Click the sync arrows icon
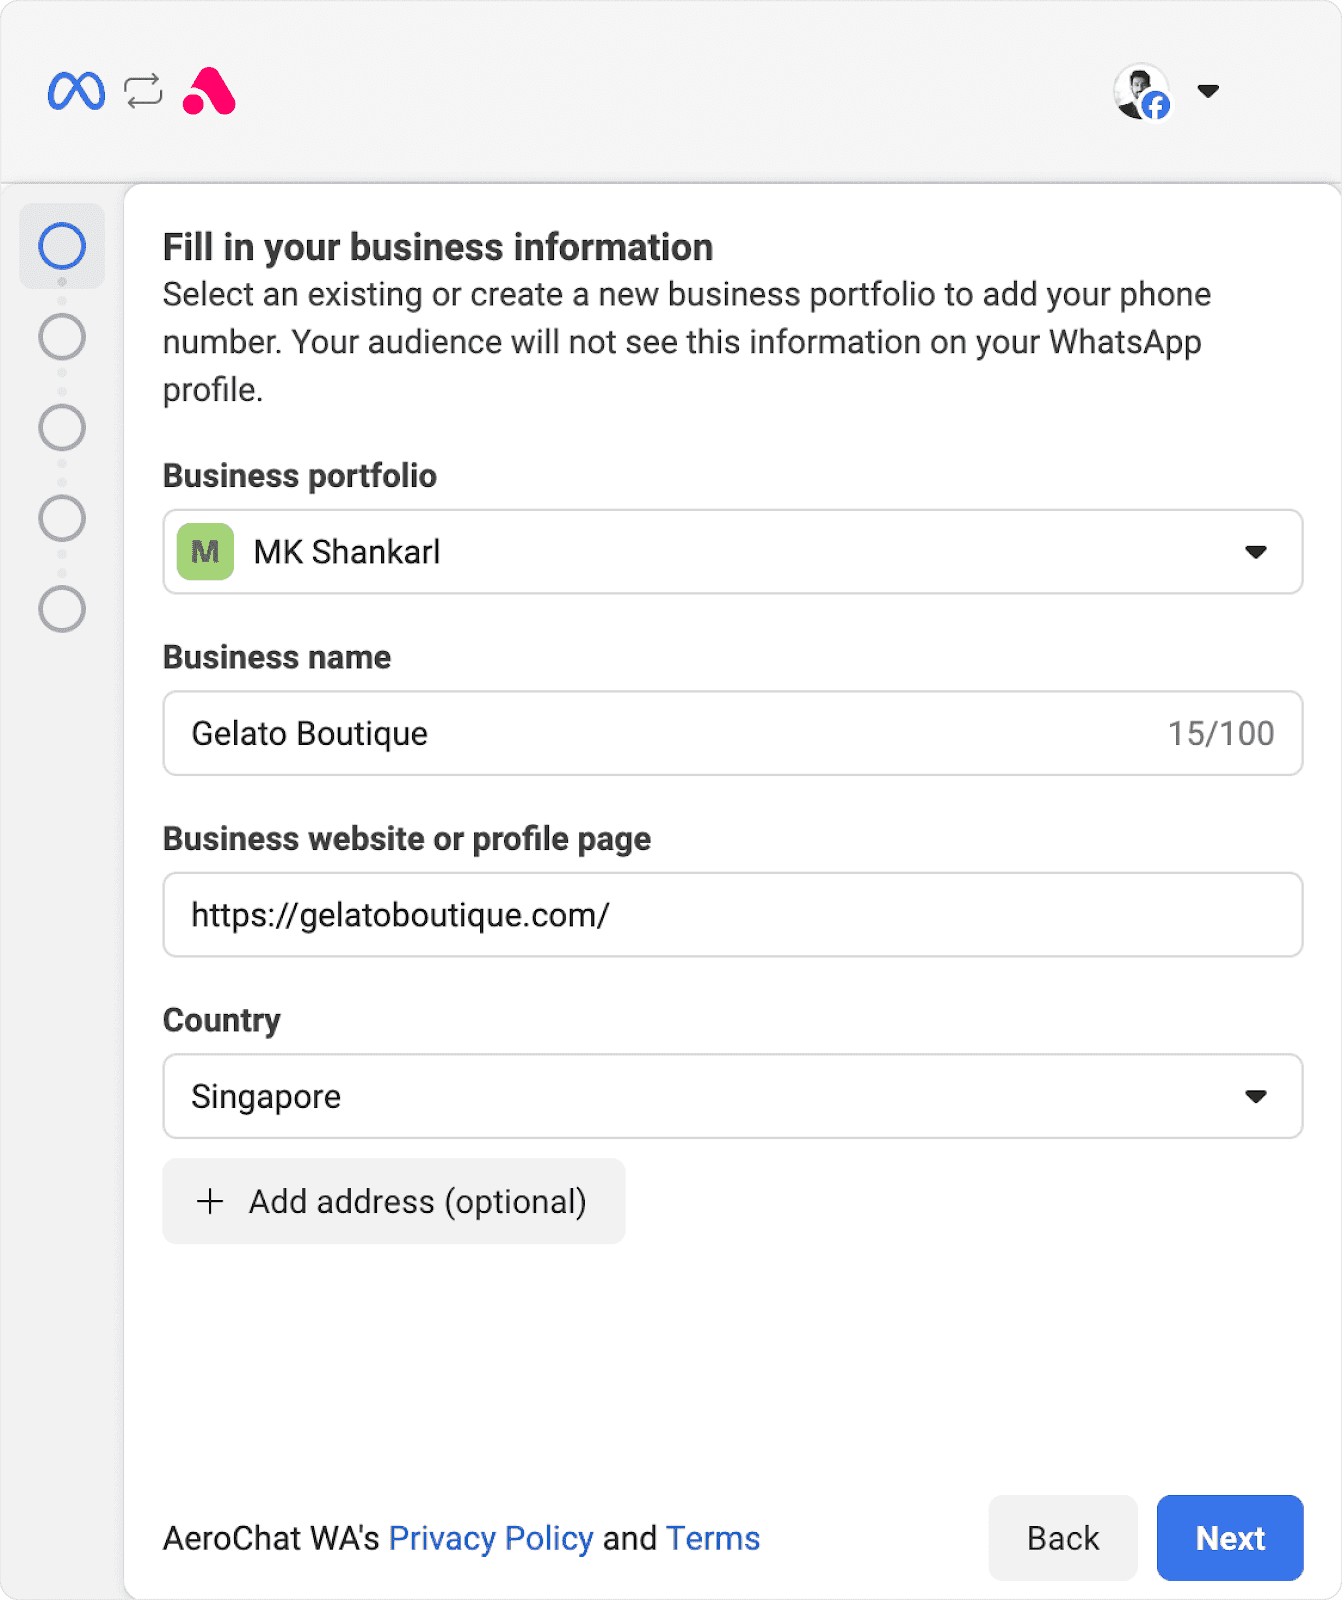1342x1600 pixels. coord(143,92)
